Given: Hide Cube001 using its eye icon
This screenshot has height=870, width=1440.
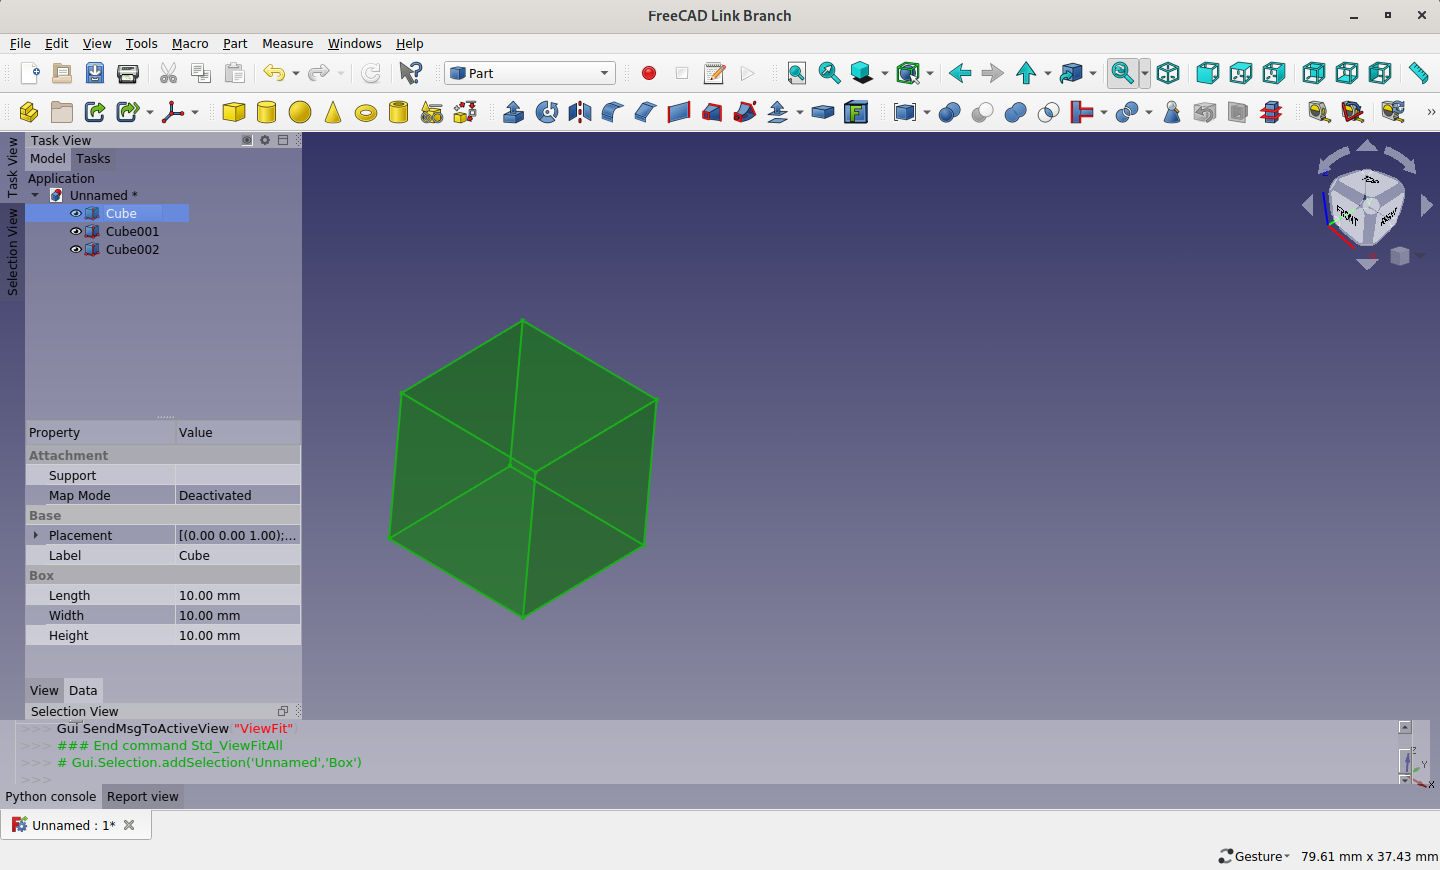Looking at the screenshot, I should point(76,231).
